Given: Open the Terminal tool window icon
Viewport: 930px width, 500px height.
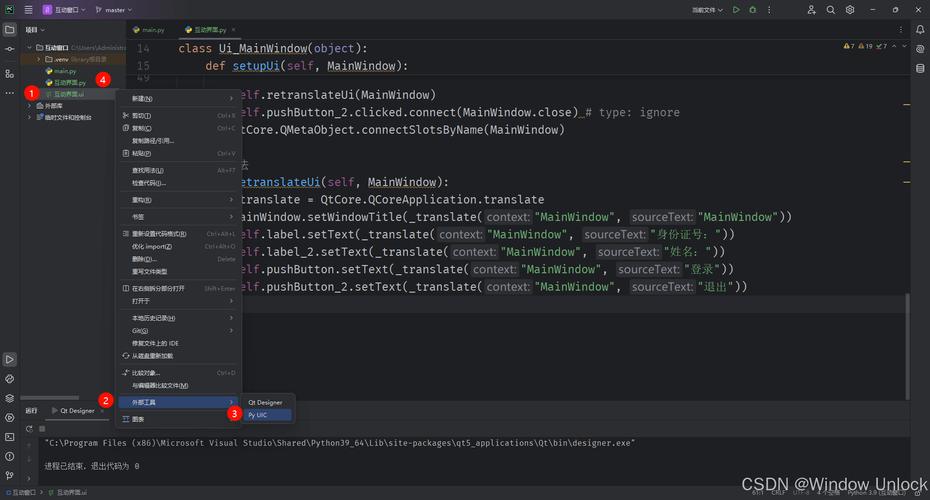Looking at the screenshot, I should [10, 436].
